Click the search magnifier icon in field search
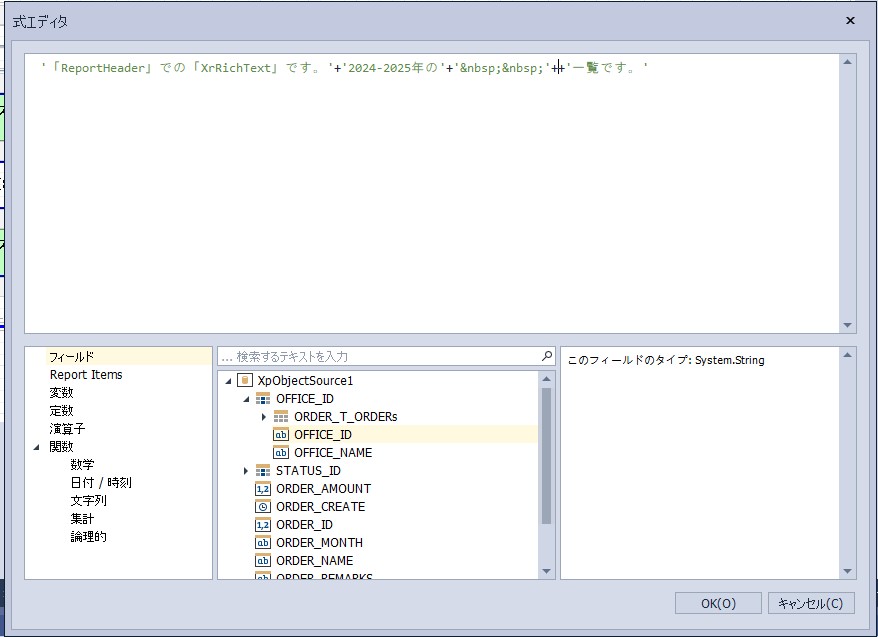This screenshot has width=878, height=637. click(x=546, y=356)
